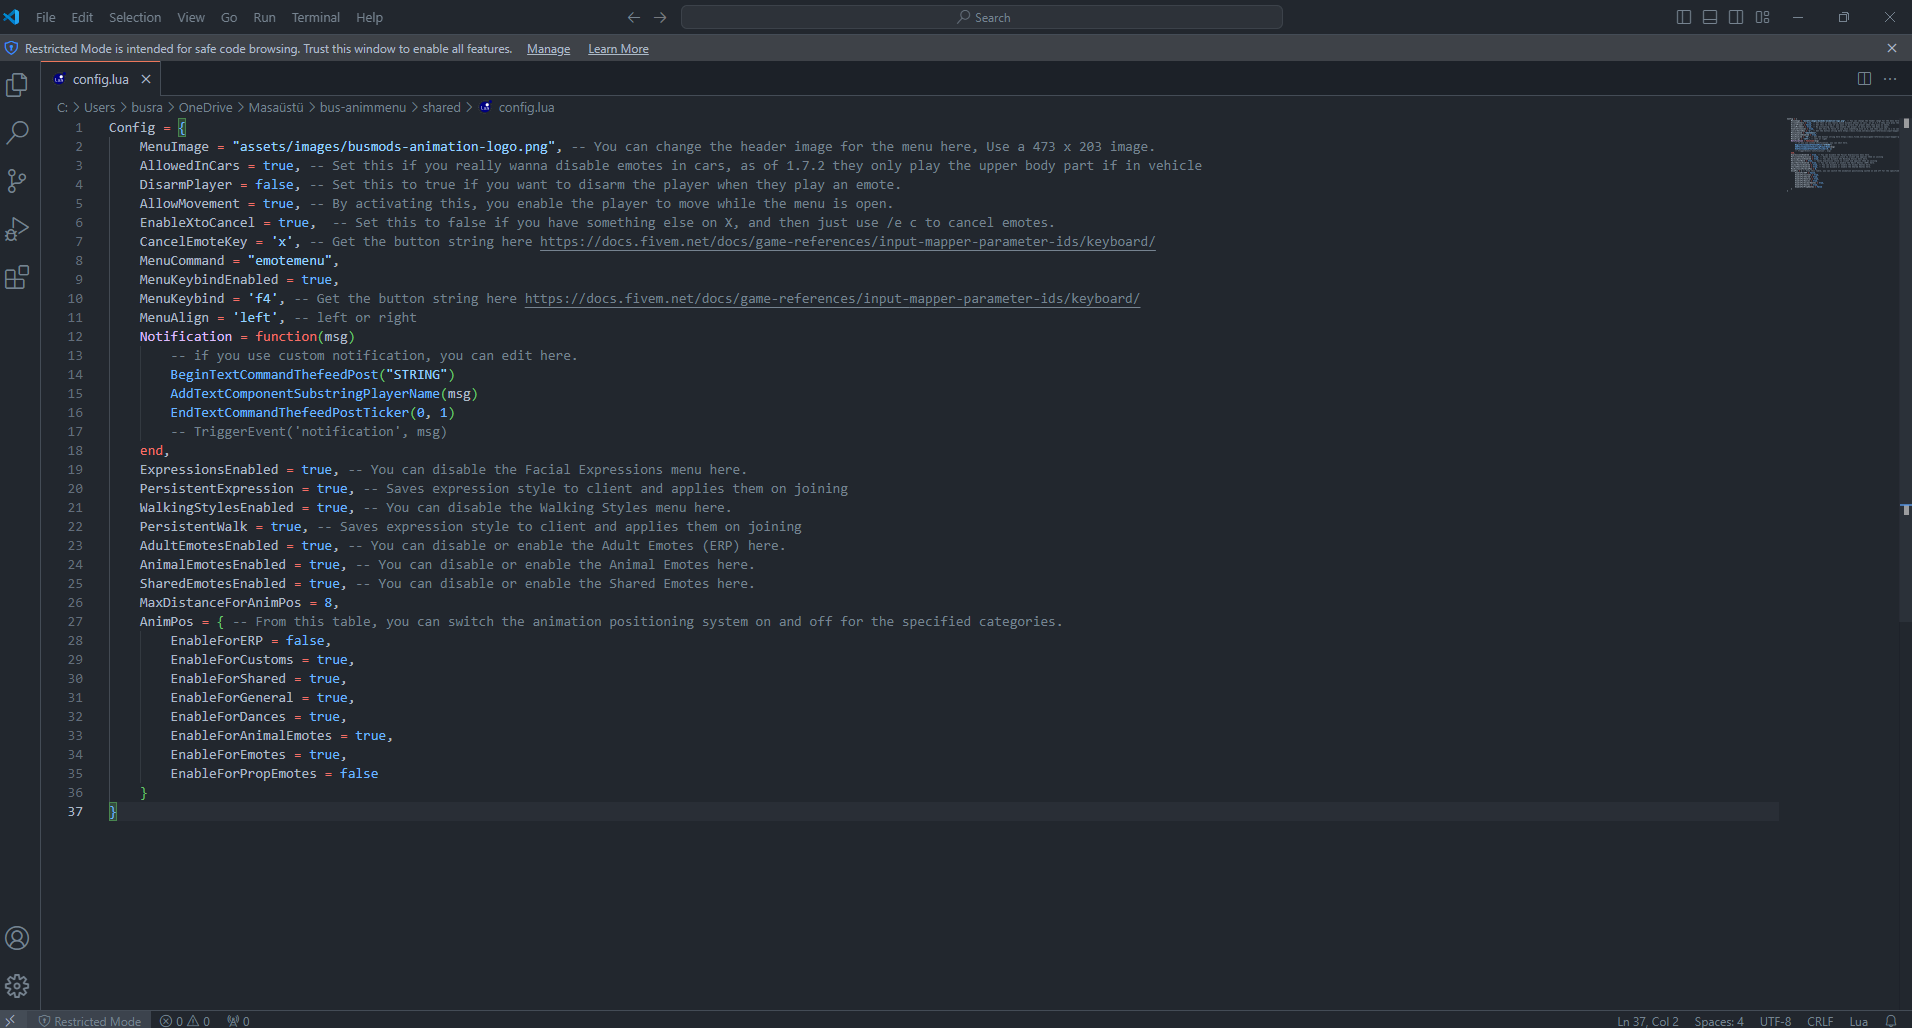Go forward with the right arrow
The image size is (1912, 1028).
tap(660, 17)
